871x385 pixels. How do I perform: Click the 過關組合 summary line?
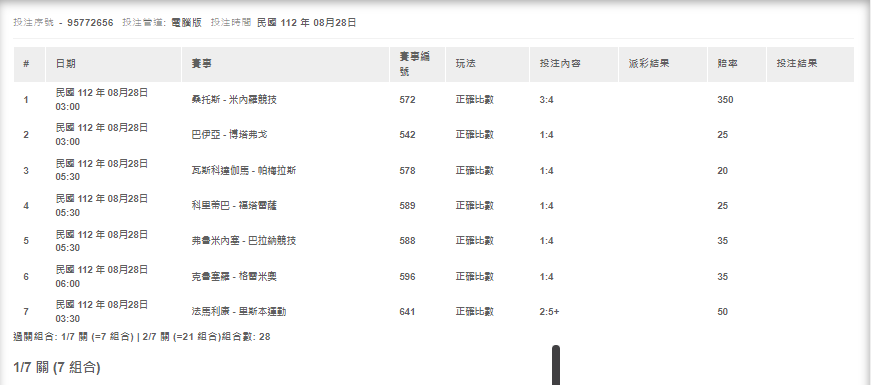[x=142, y=337]
